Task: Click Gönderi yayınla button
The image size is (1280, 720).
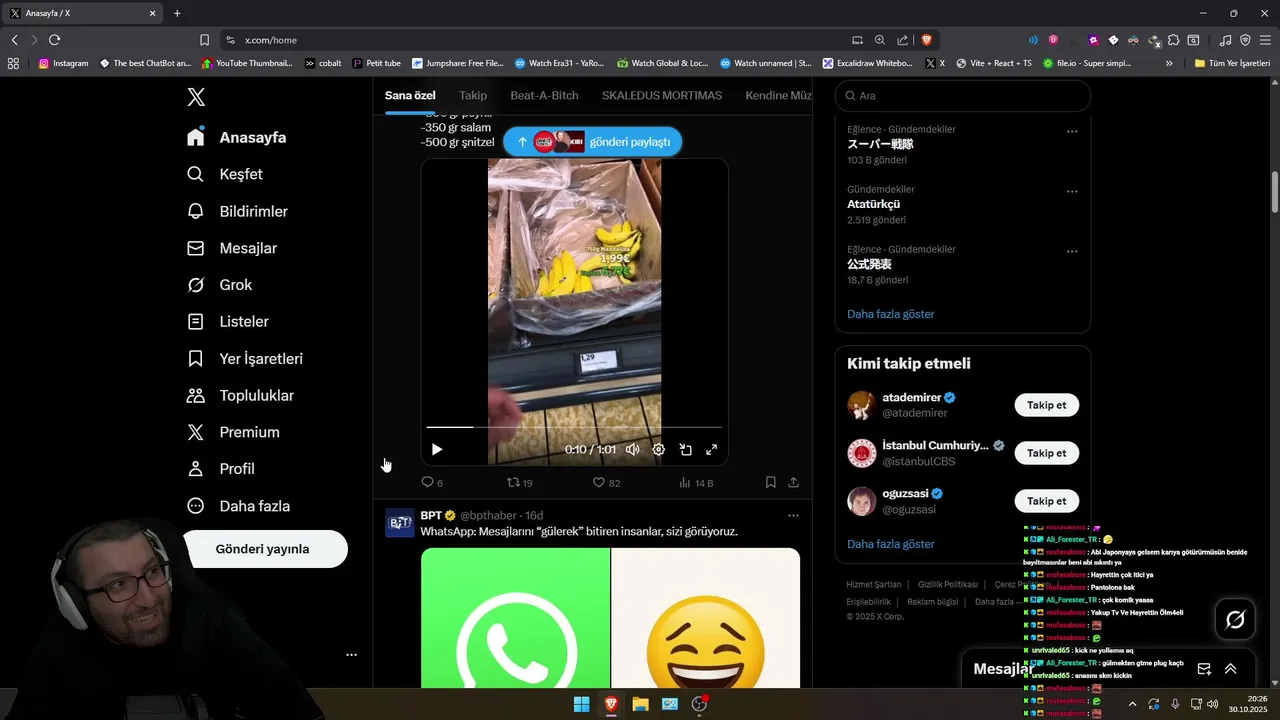Action: (x=264, y=549)
